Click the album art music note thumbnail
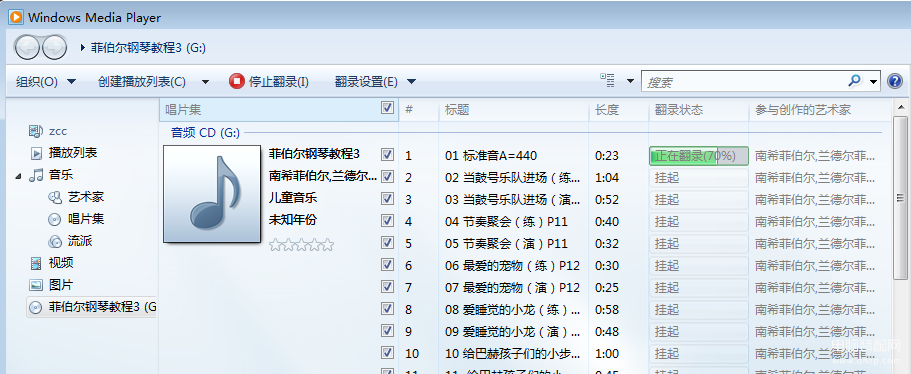This screenshot has width=911, height=374. point(212,194)
